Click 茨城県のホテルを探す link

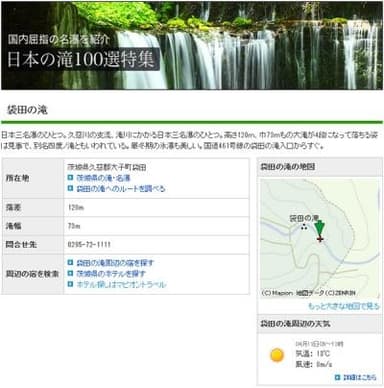point(111,274)
